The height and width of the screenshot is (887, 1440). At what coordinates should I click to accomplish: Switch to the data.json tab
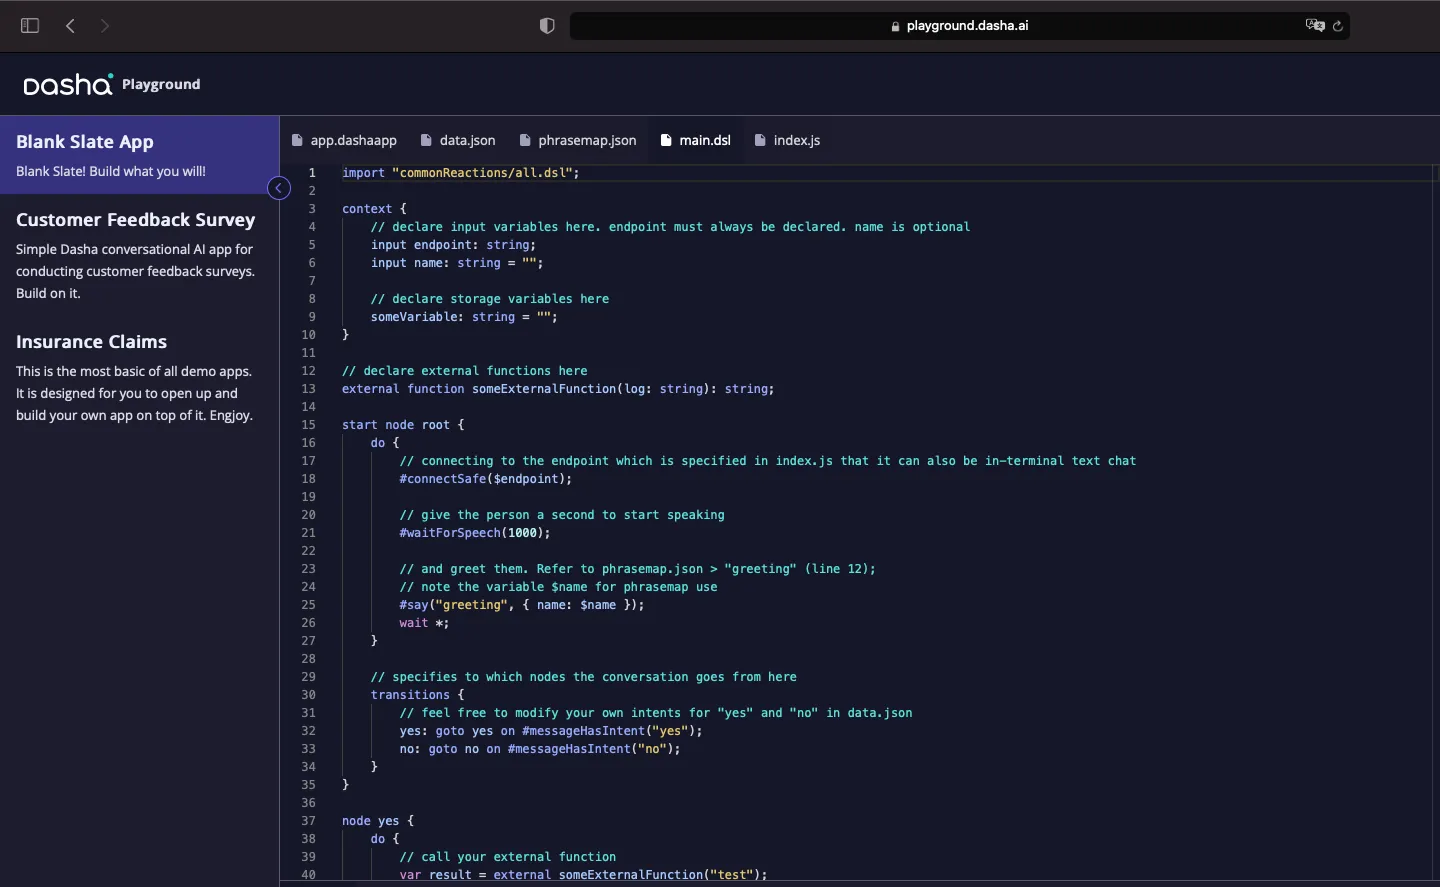[x=458, y=140]
